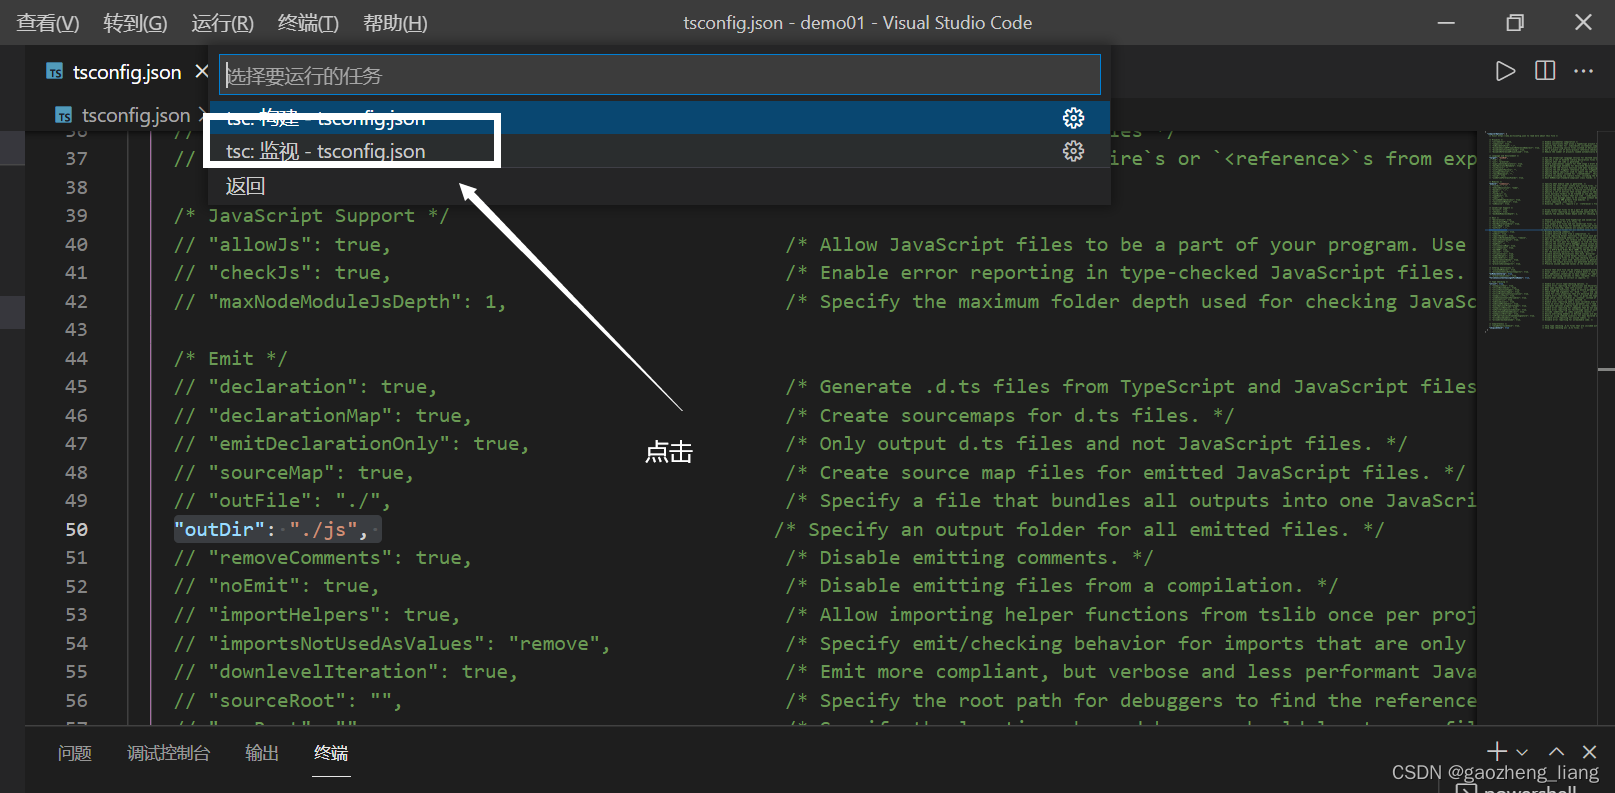Click the "allowJs": true line
Screen dimensions: 1615x793
click(x=282, y=244)
